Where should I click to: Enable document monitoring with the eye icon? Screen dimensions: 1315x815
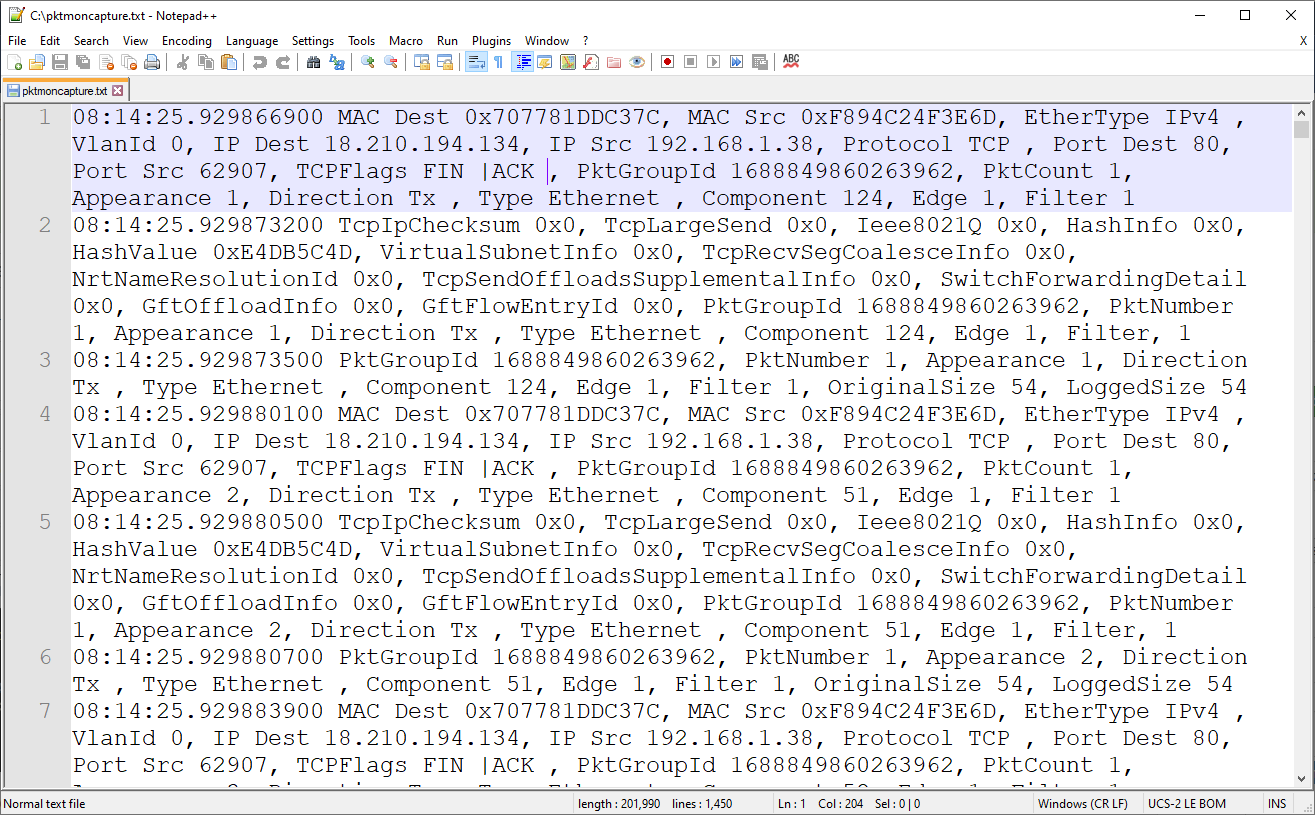click(637, 61)
